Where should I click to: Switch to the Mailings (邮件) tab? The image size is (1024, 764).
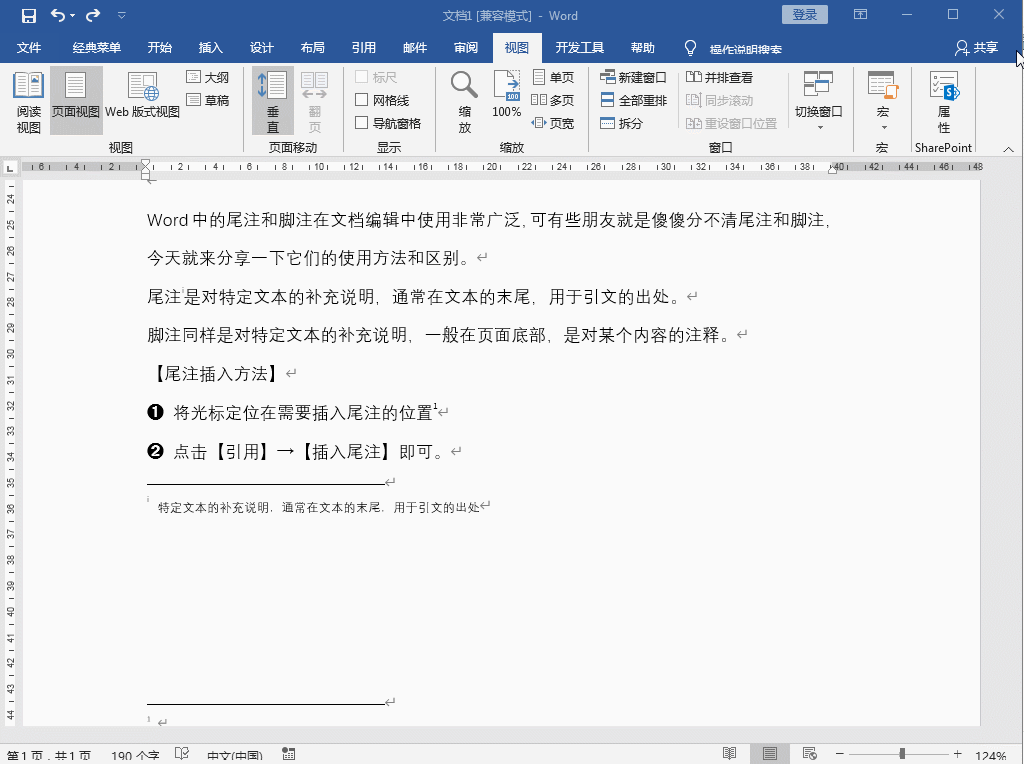(x=415, y=48)
